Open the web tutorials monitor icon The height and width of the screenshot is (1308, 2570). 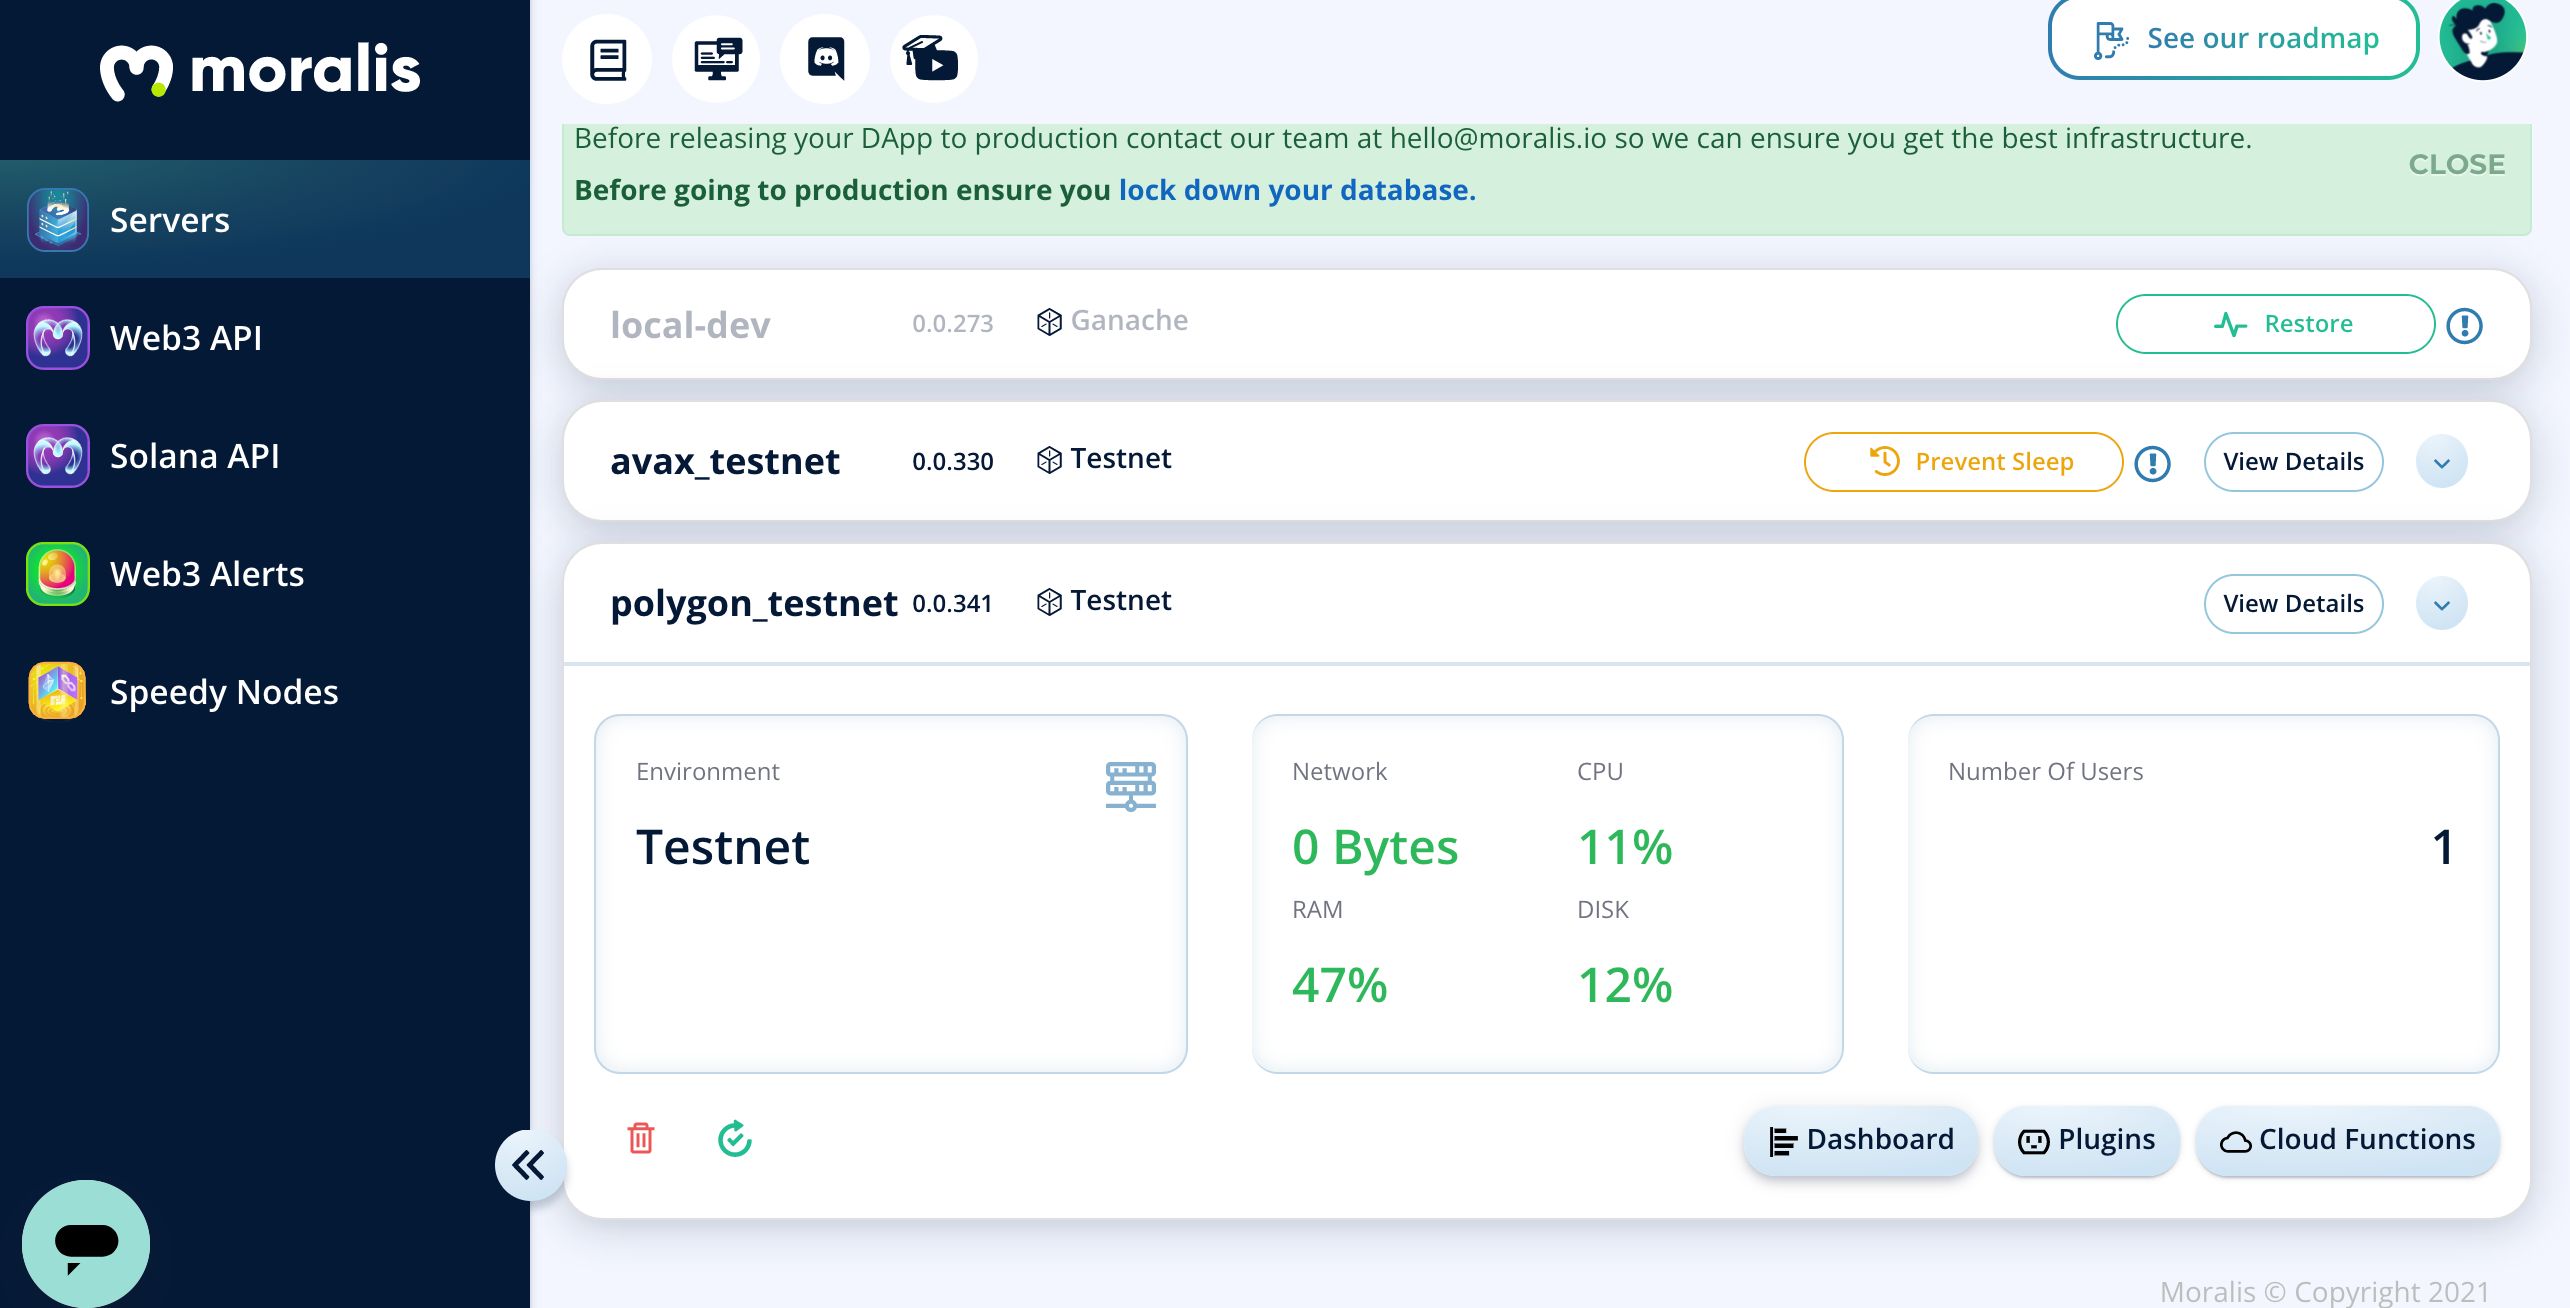pyautogui.click(x=717, y=59)
